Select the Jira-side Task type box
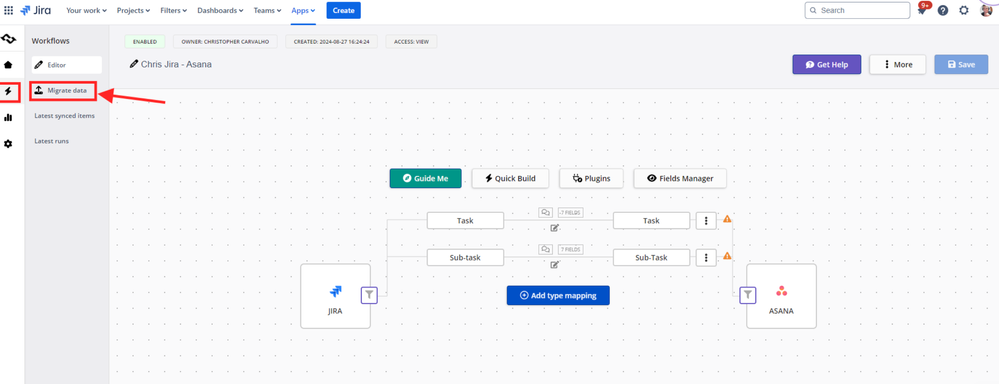This screenshot has width=999, height=384. coord(465,220)
